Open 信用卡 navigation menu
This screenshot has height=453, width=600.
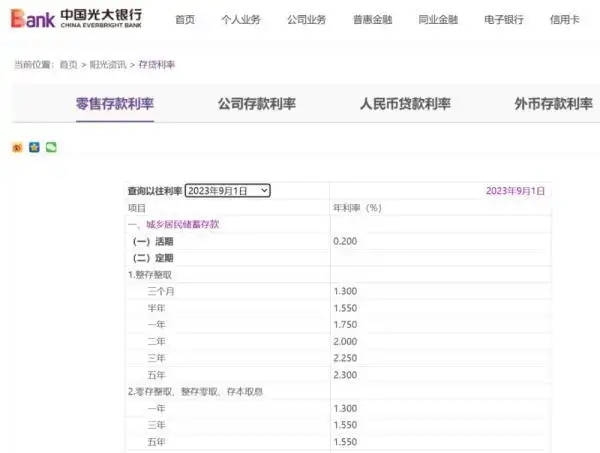(565, 19)
